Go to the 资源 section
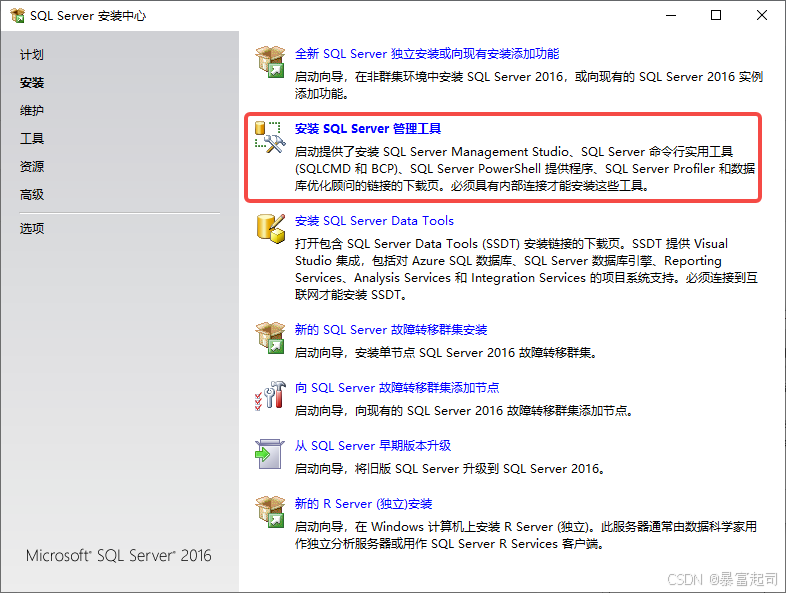 point(32,167)
